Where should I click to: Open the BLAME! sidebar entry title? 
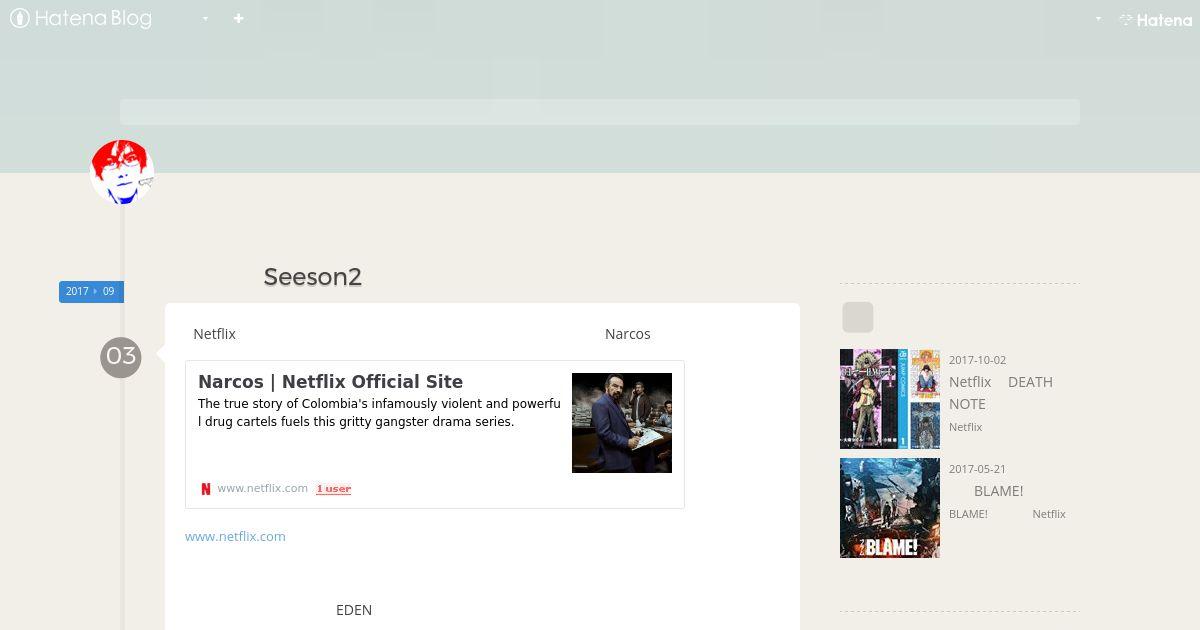(x=998, y=491)
